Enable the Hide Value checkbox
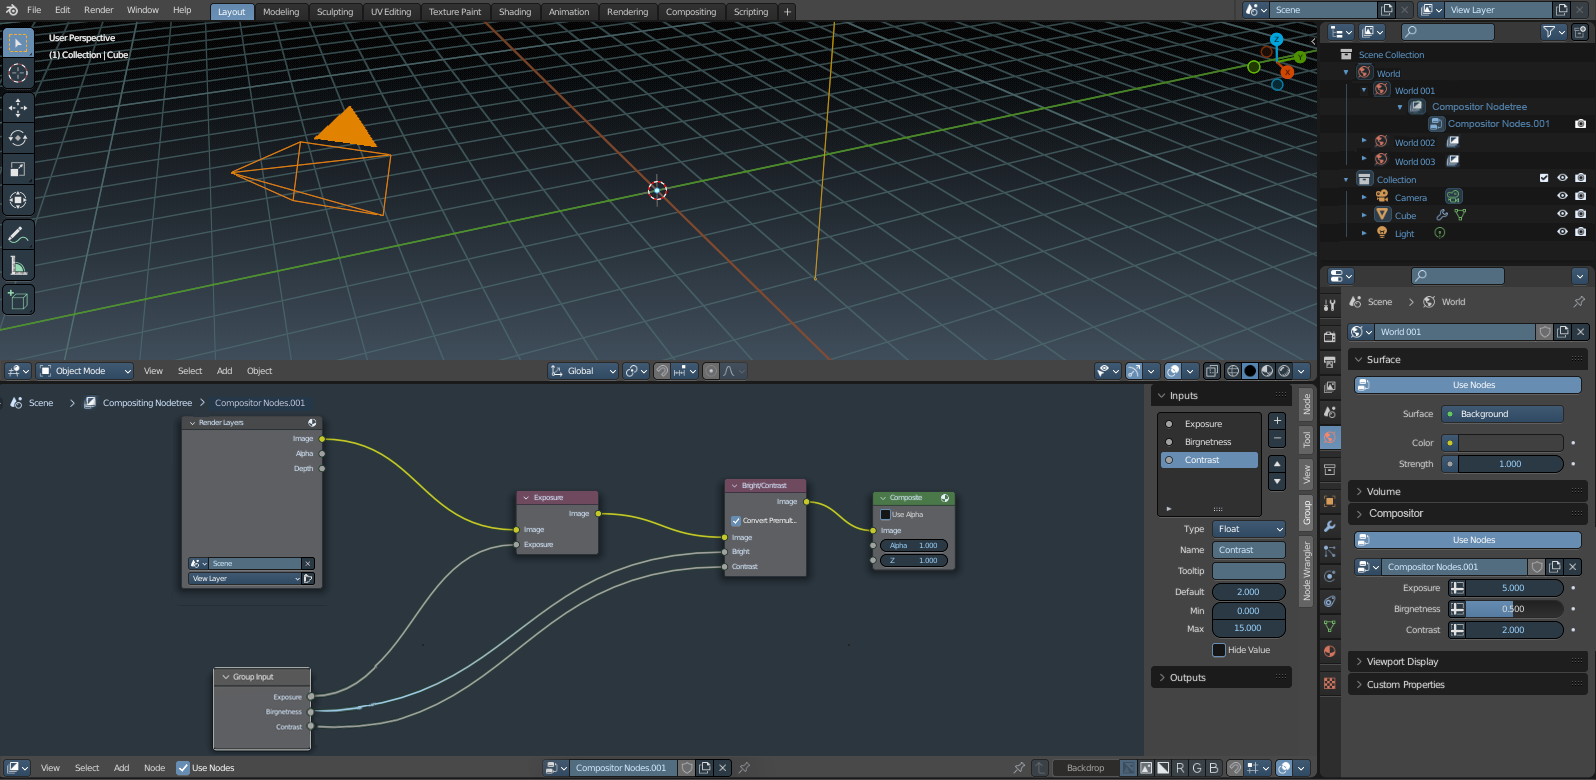 click(x=1219, y=650)
